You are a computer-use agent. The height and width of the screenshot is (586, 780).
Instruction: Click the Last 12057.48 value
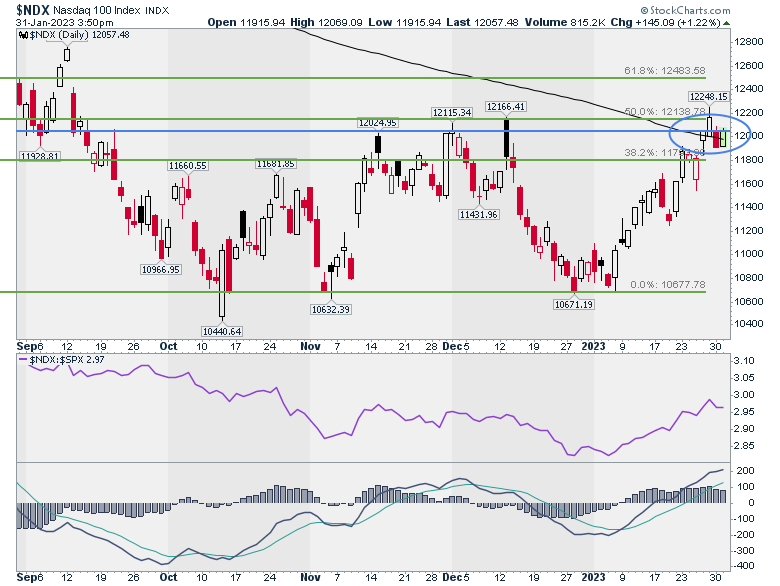483,22
